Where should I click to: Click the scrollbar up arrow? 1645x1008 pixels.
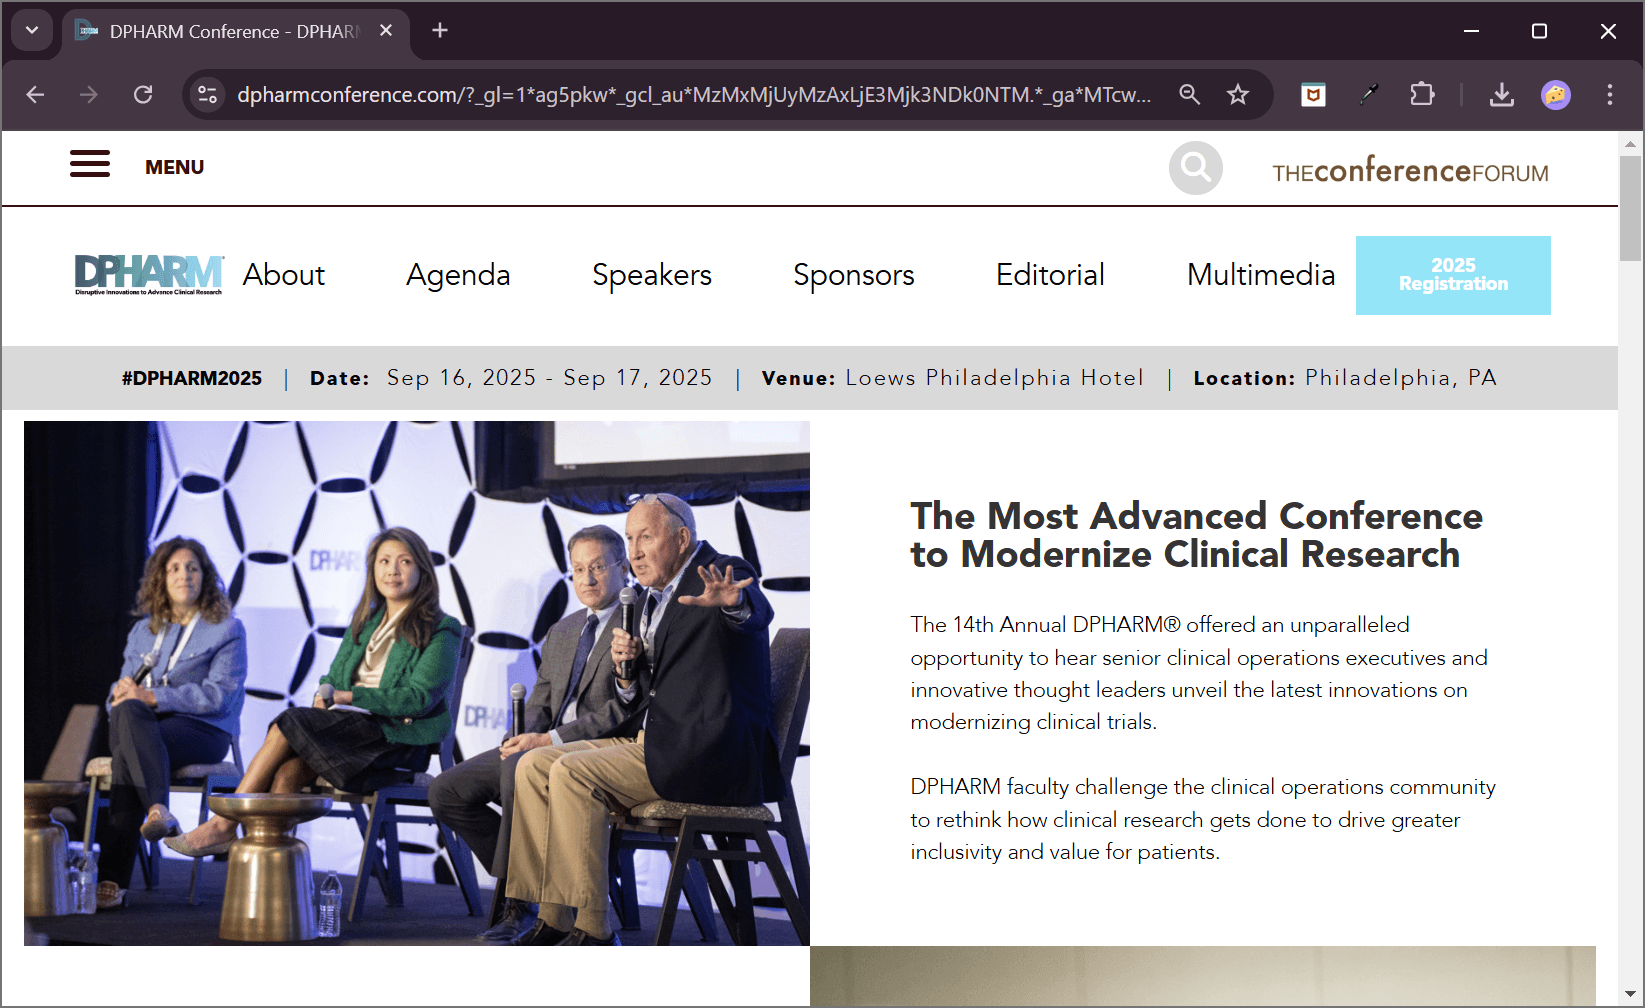(x=1631, y=144)
